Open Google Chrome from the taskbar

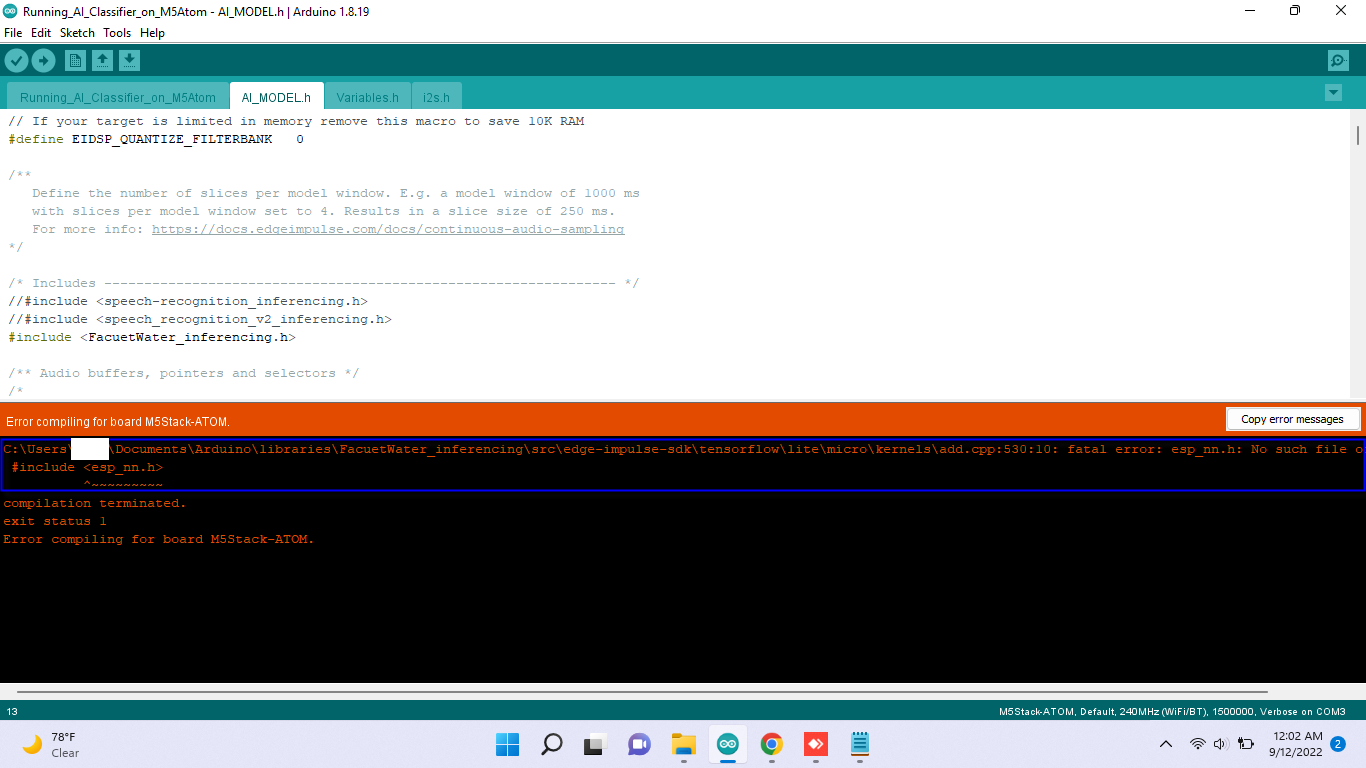[x=771, y=744]
